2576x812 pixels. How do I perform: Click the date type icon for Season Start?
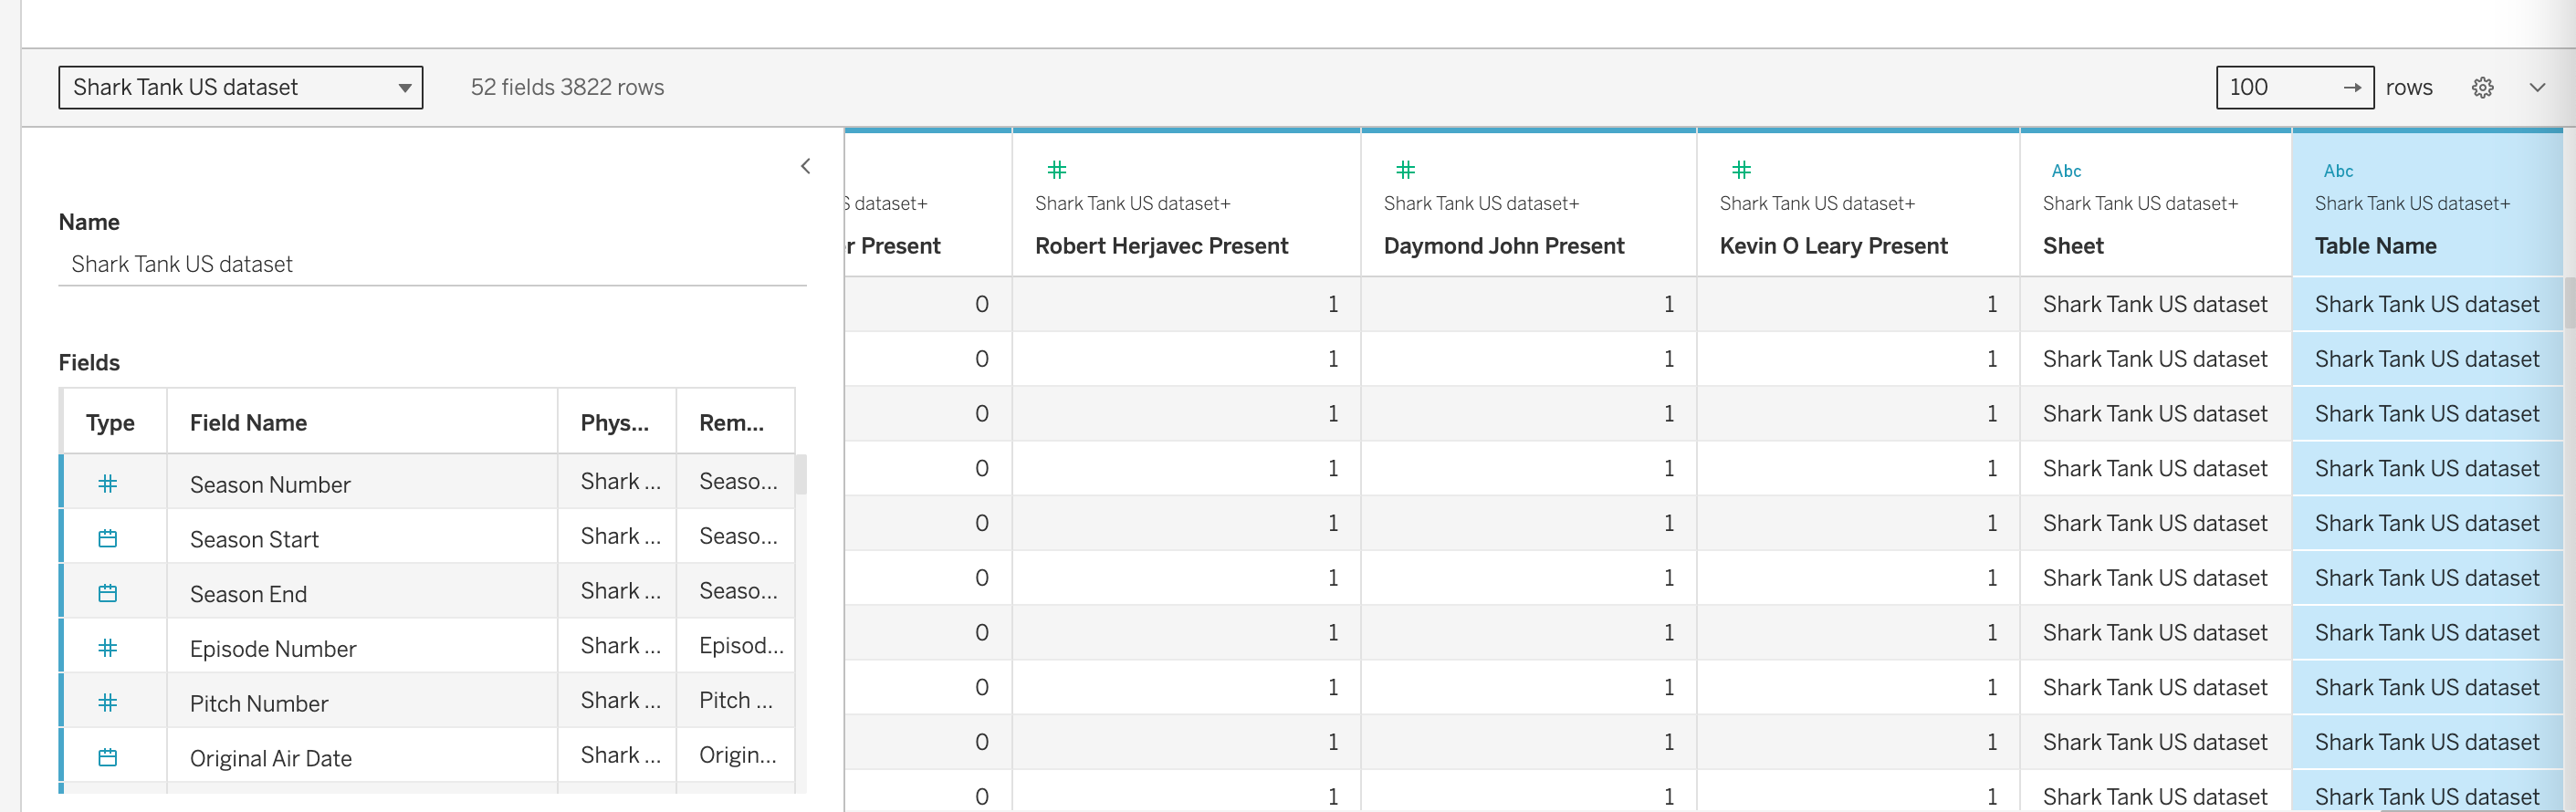click(x=108, y=539)
